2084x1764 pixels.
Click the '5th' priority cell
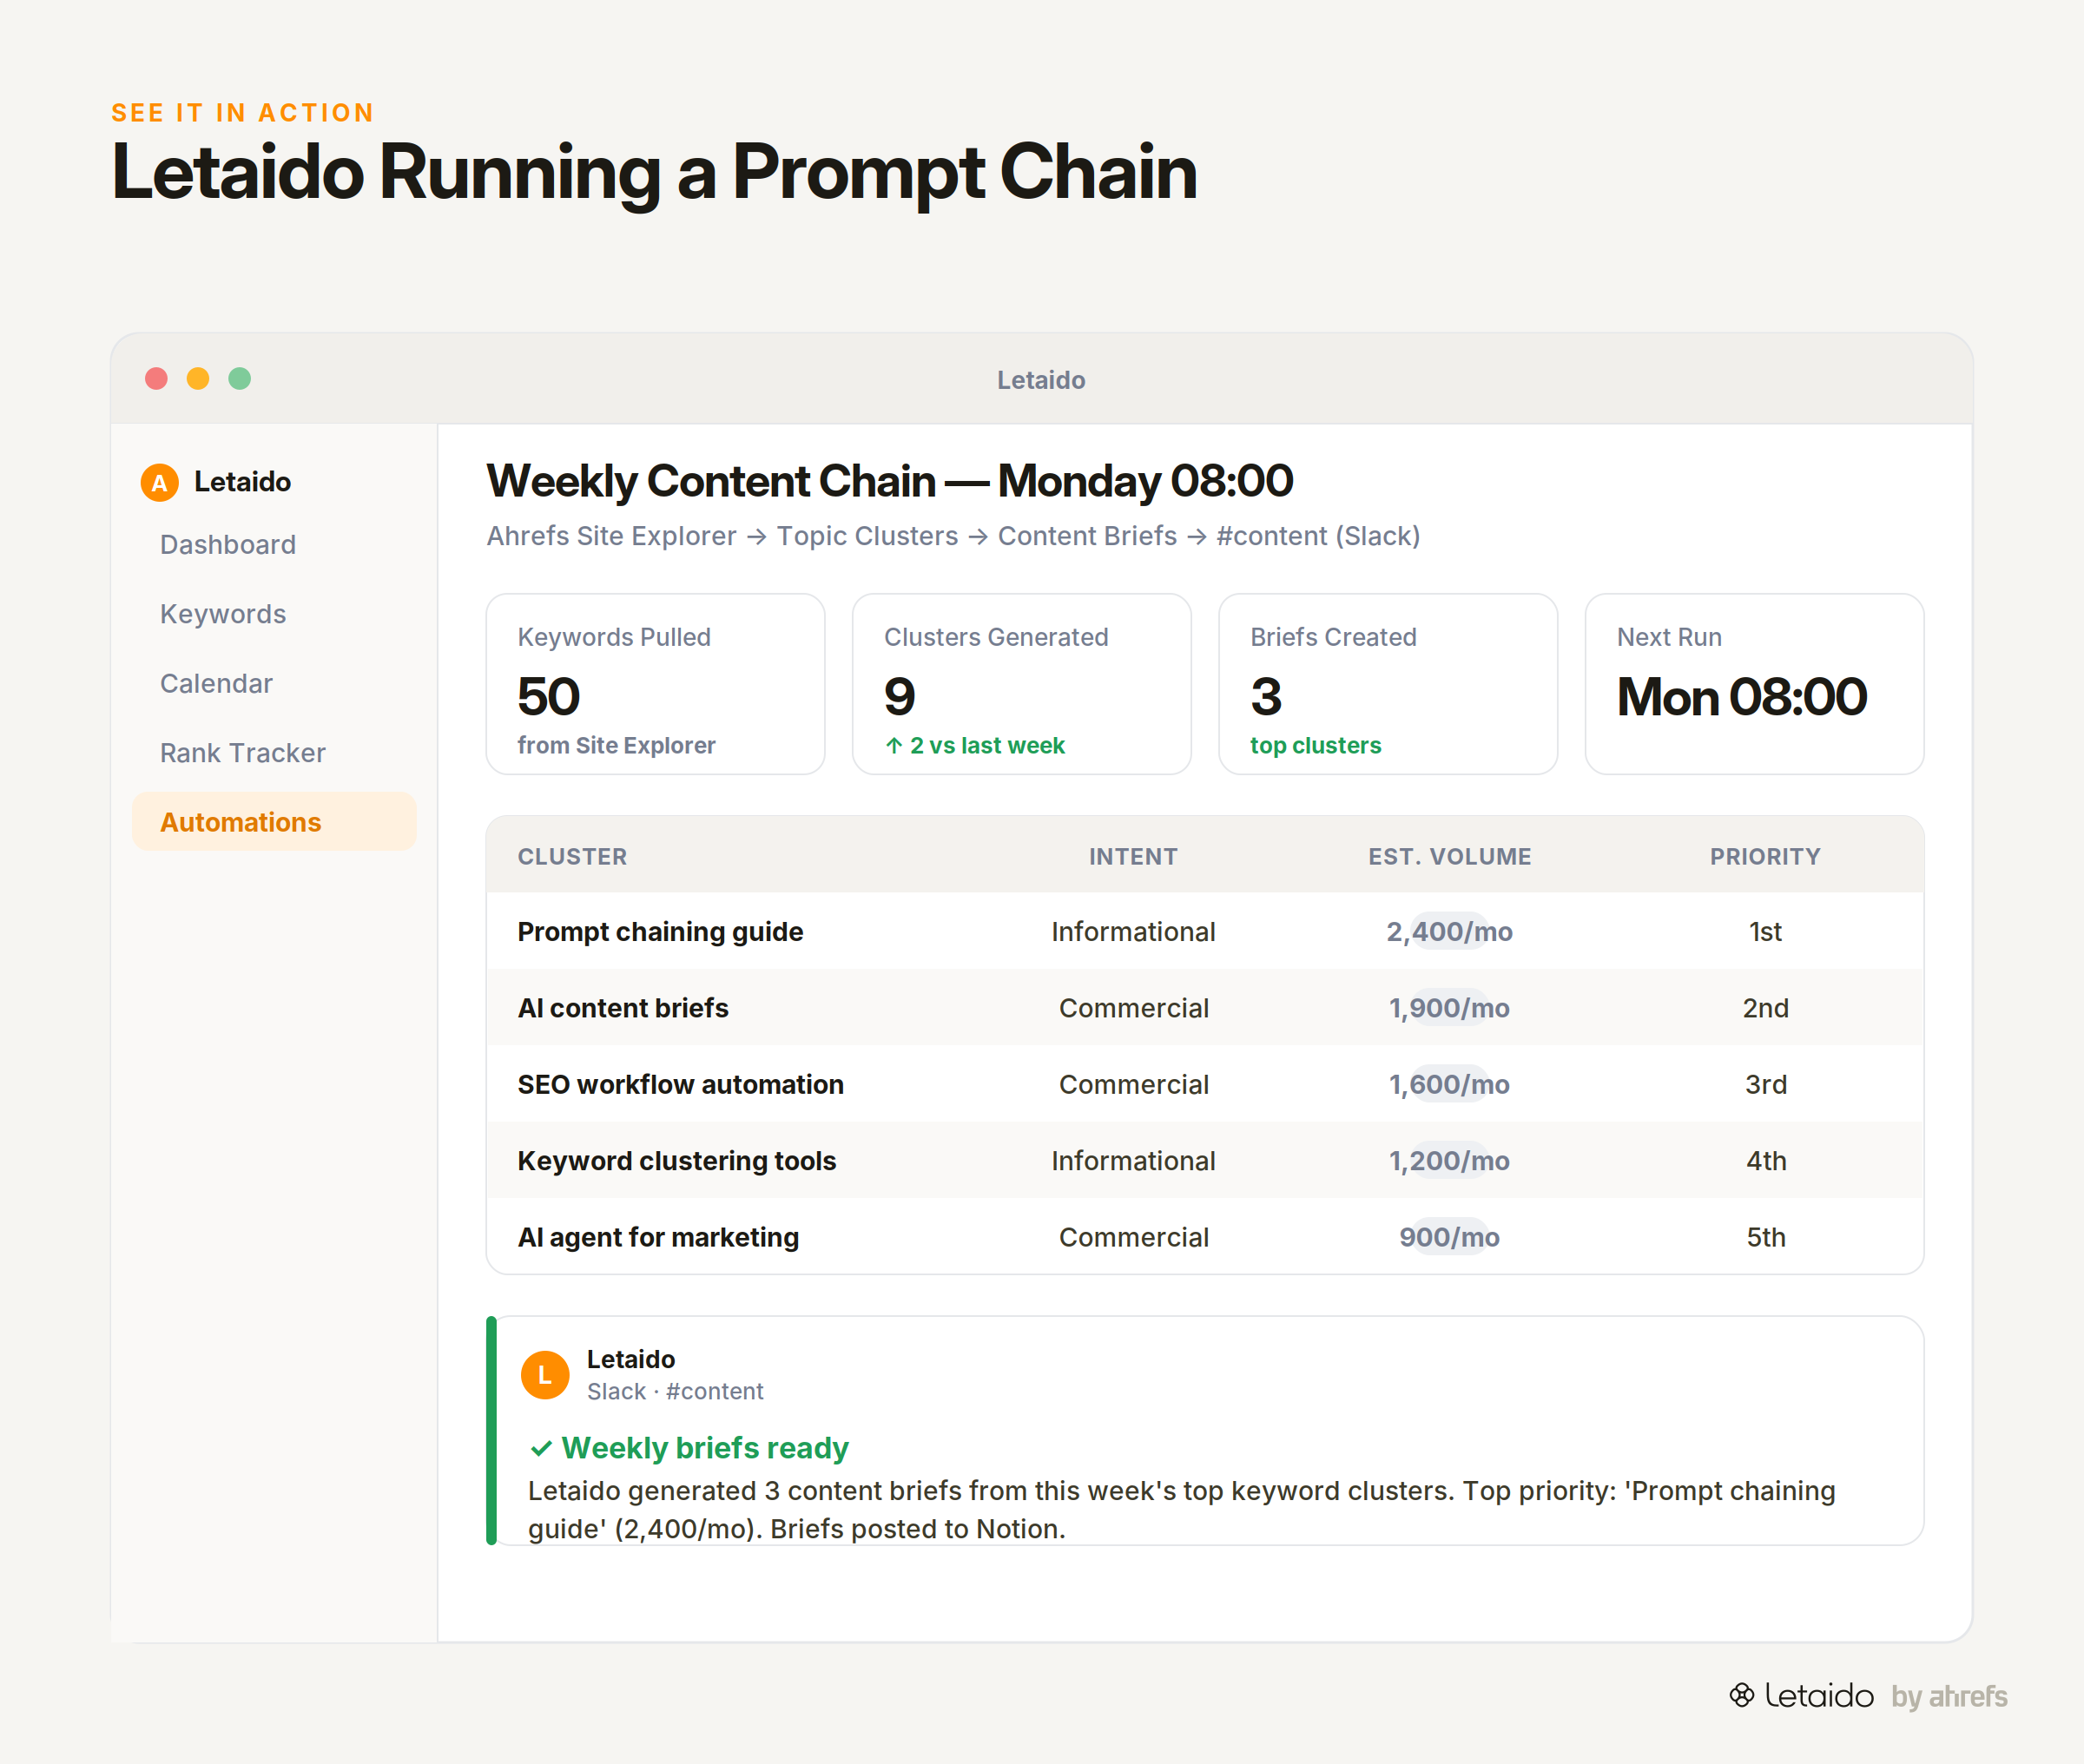click(1765, 1238)
